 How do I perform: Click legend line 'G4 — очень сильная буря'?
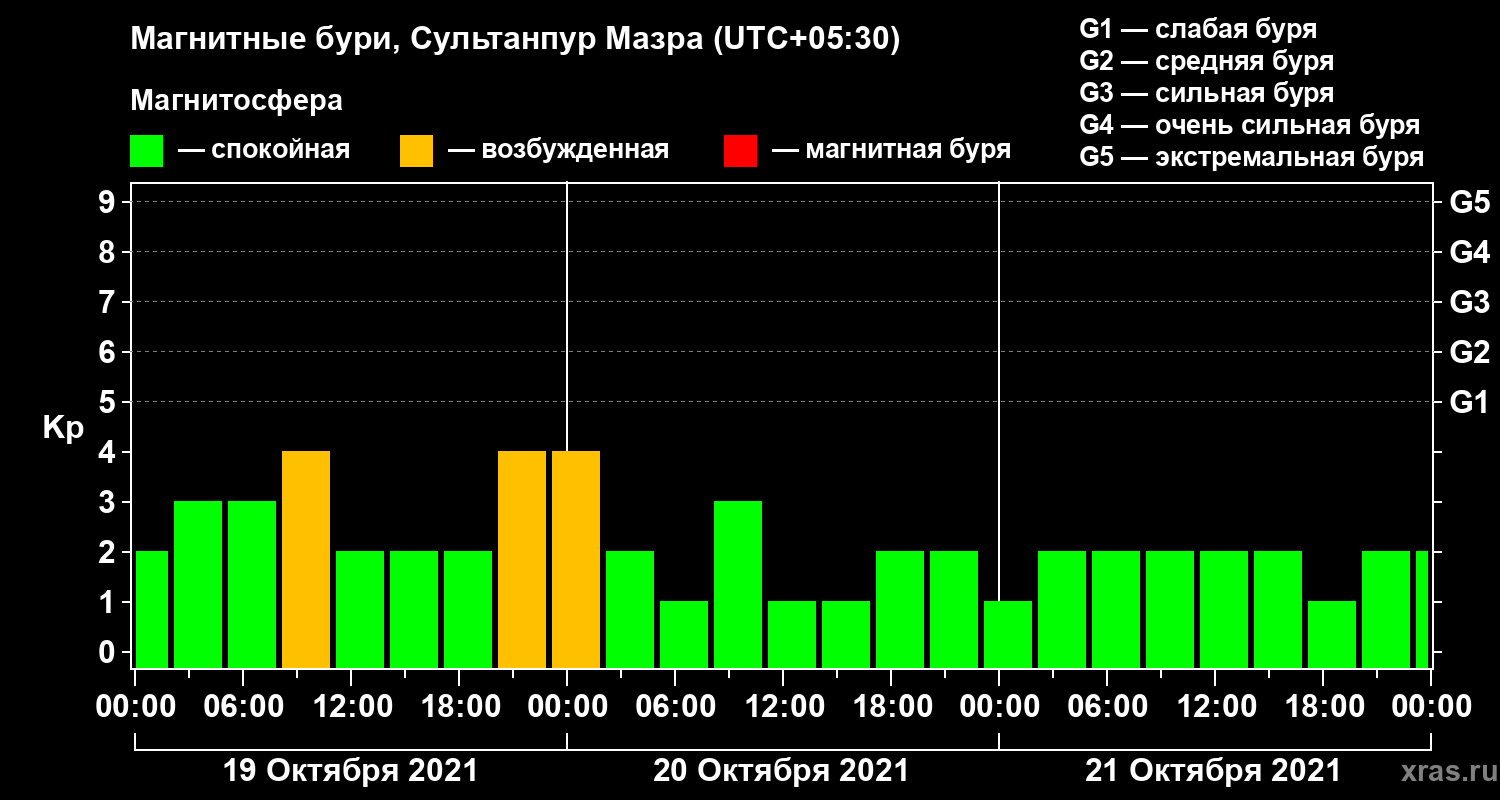(1250, 125)
